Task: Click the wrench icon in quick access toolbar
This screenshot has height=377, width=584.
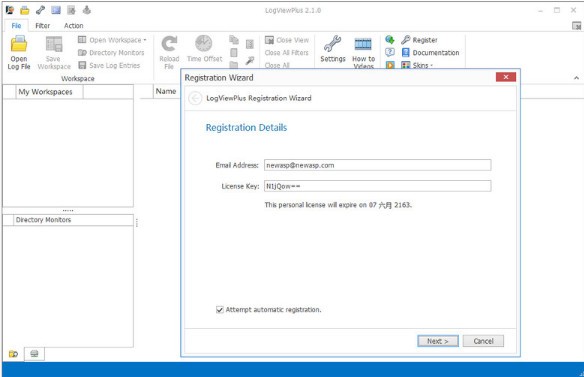Action: pyautogui.click(x=40, y=10)
